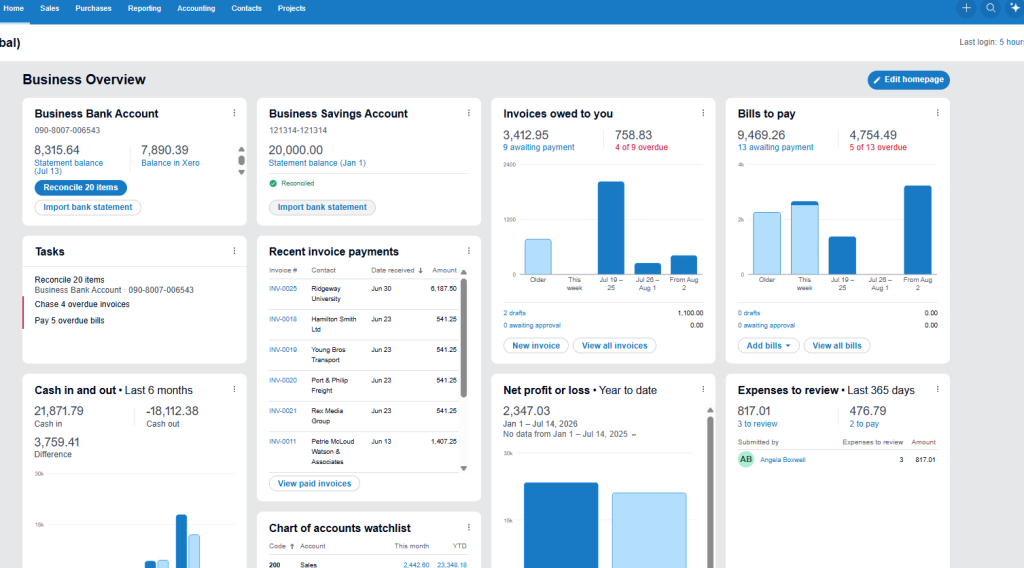Viewport: 1024px width, 568px height.
Task: Click View all bills button
Action: pos(837,345)
